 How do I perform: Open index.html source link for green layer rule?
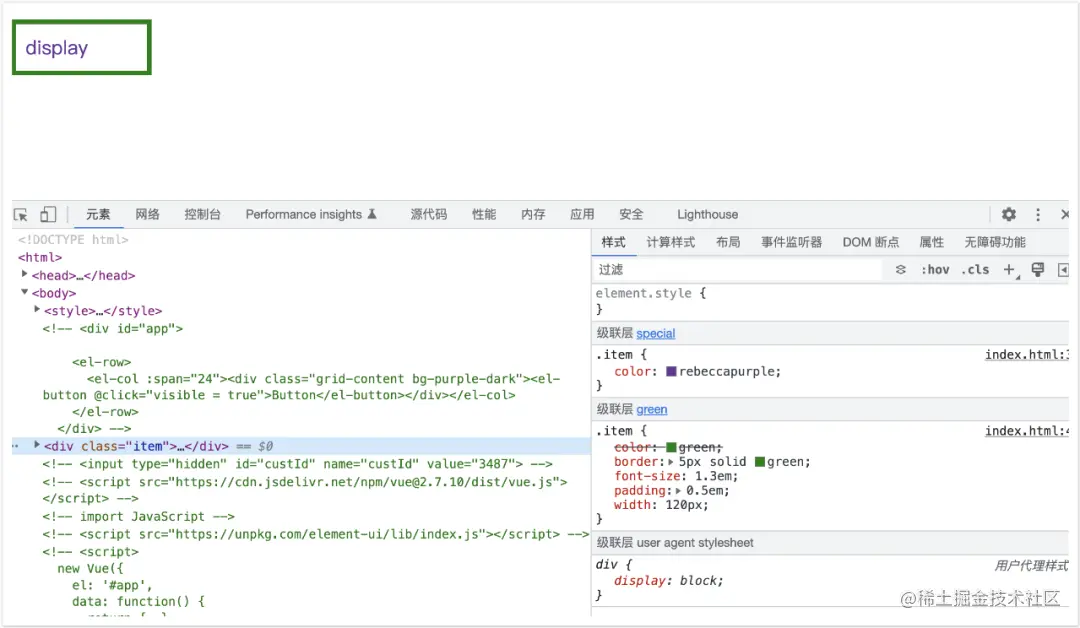pyautogui.click(x=1026, y=430)
